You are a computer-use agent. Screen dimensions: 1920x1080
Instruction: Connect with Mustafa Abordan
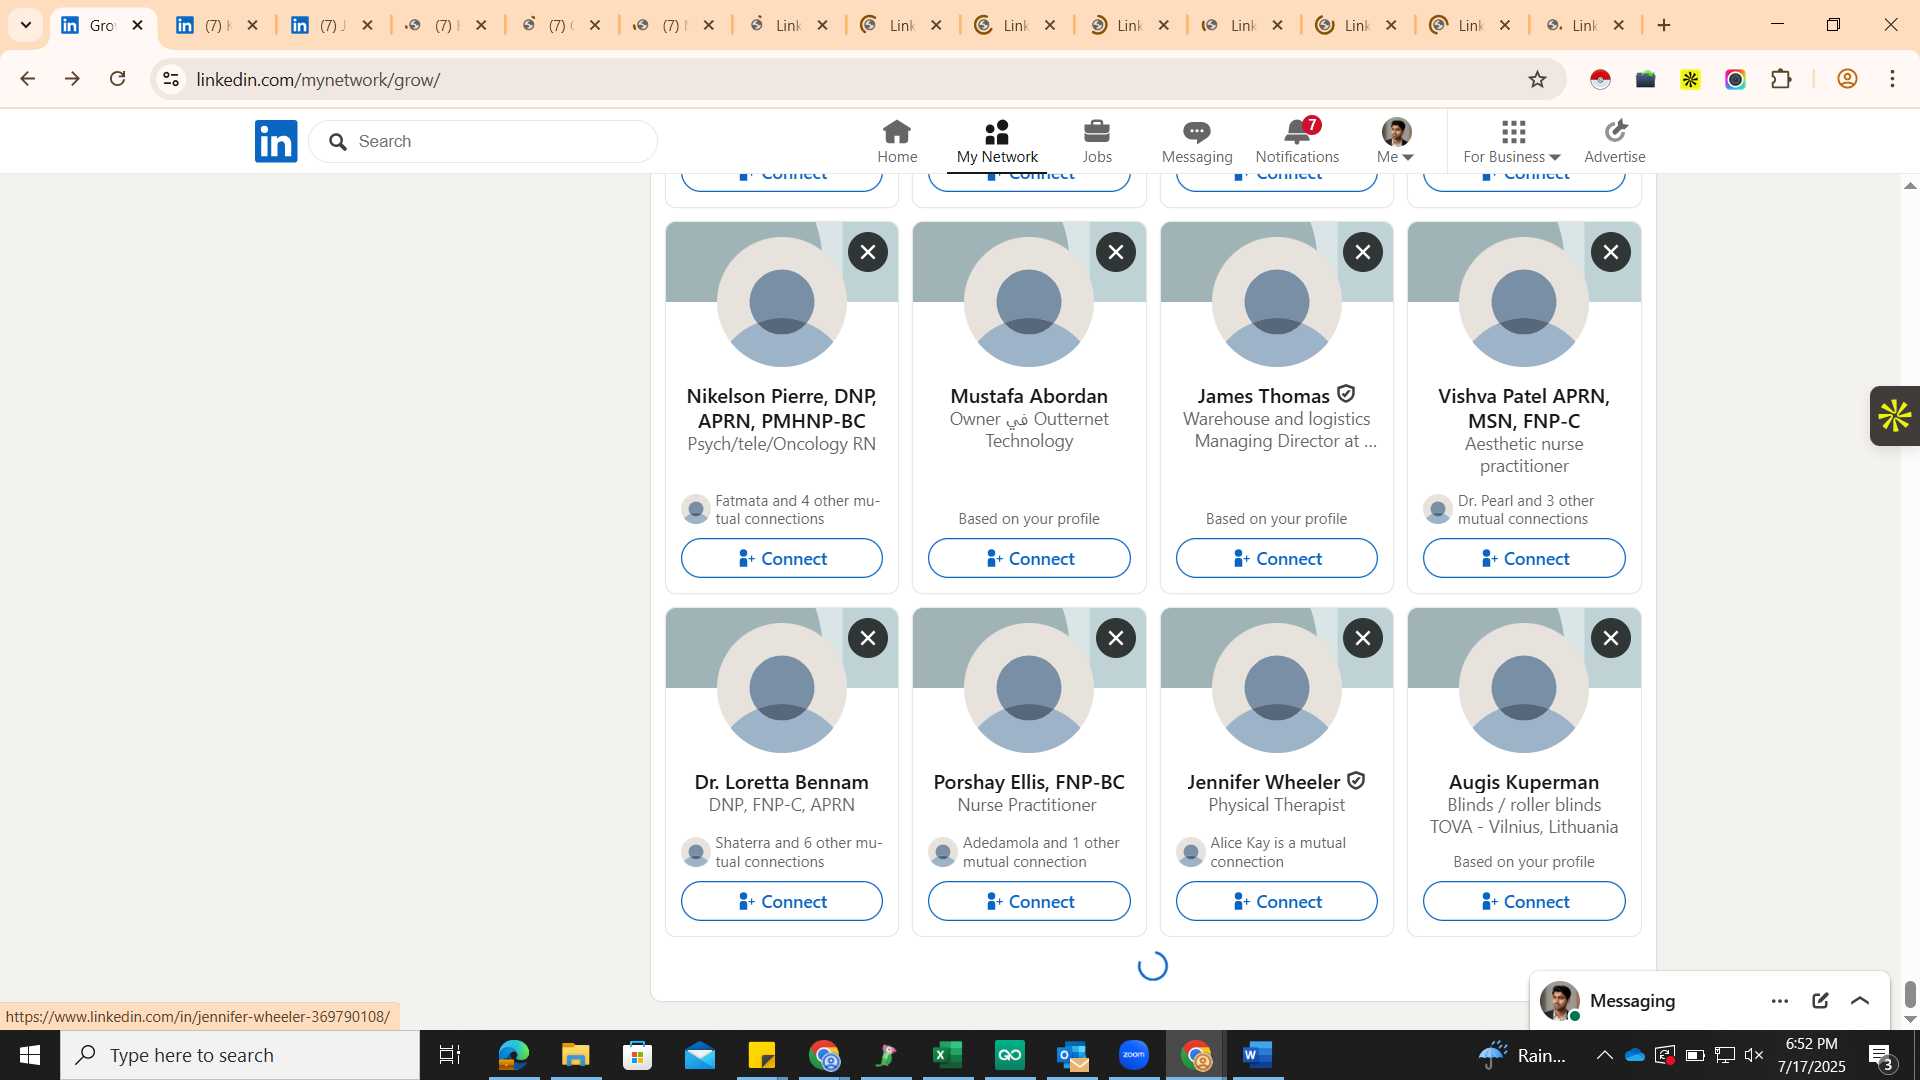(1029, 558)
